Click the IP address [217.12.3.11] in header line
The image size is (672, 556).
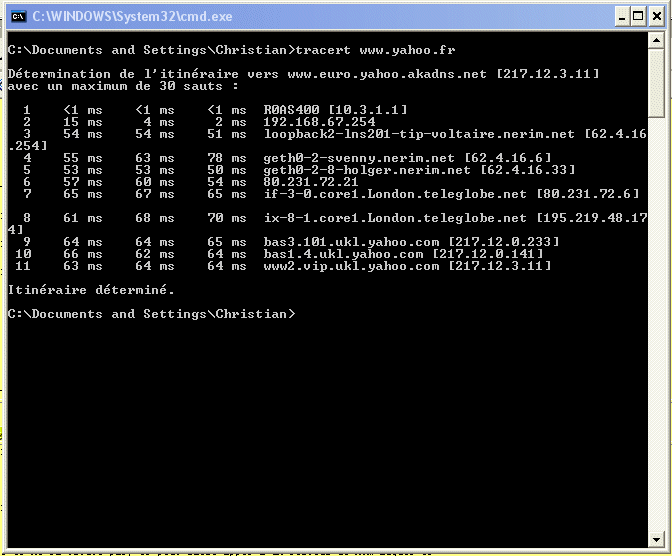(547, 74)
